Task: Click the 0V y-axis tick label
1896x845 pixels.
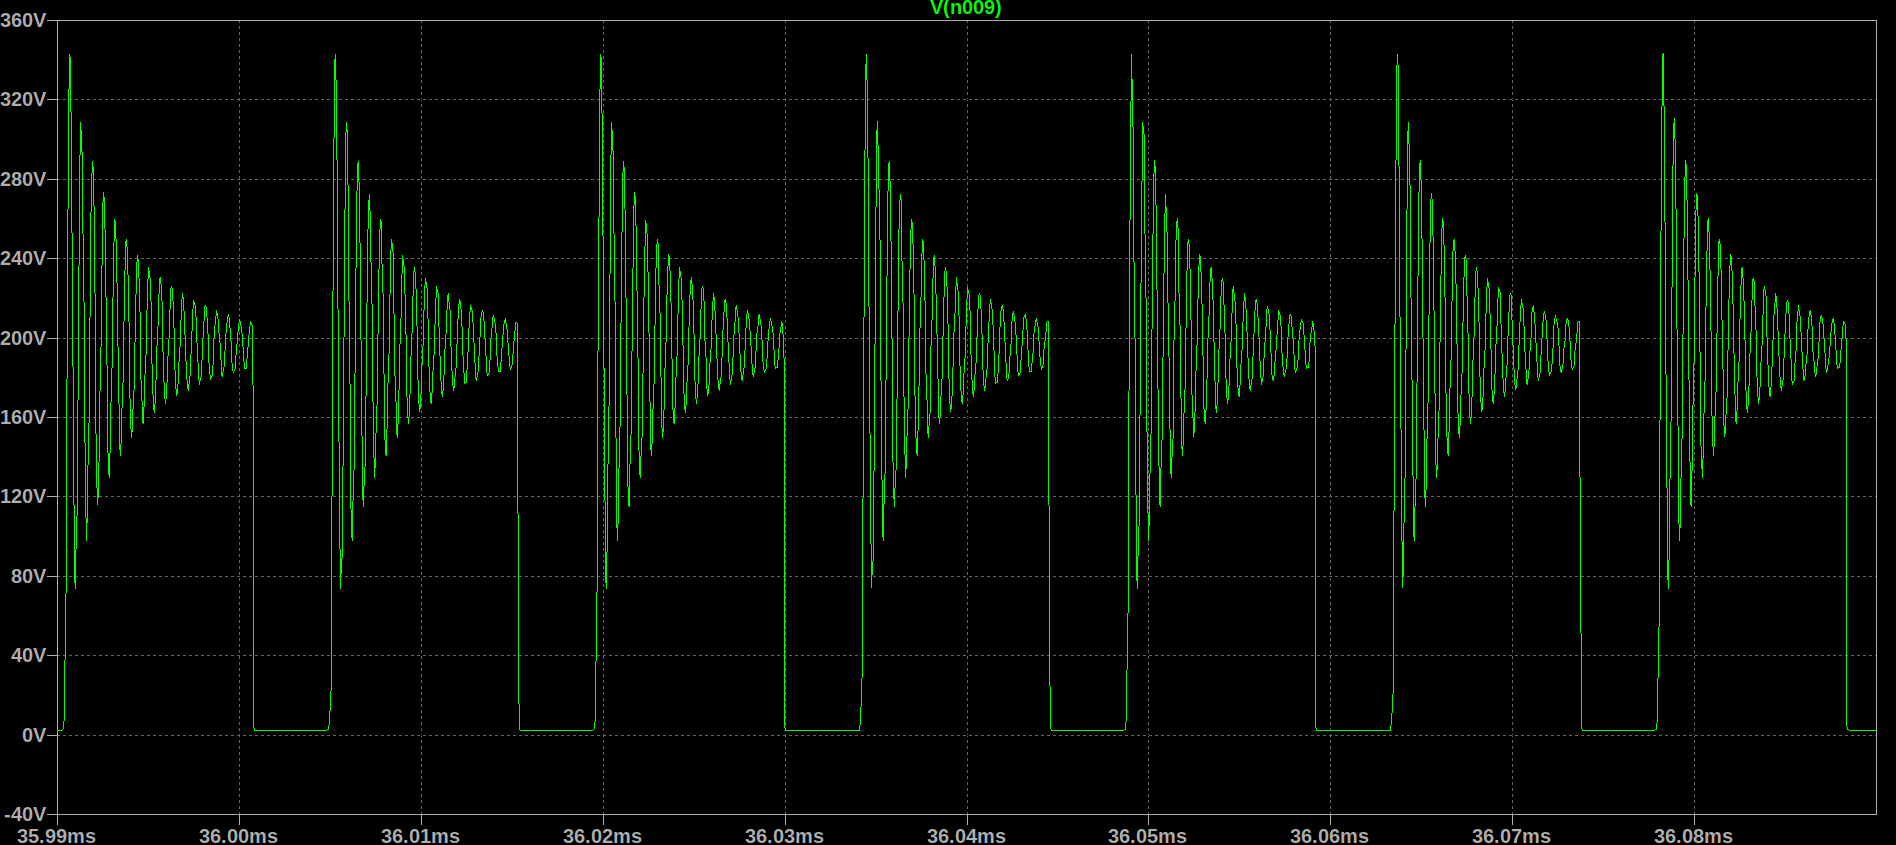Action: 33,735
